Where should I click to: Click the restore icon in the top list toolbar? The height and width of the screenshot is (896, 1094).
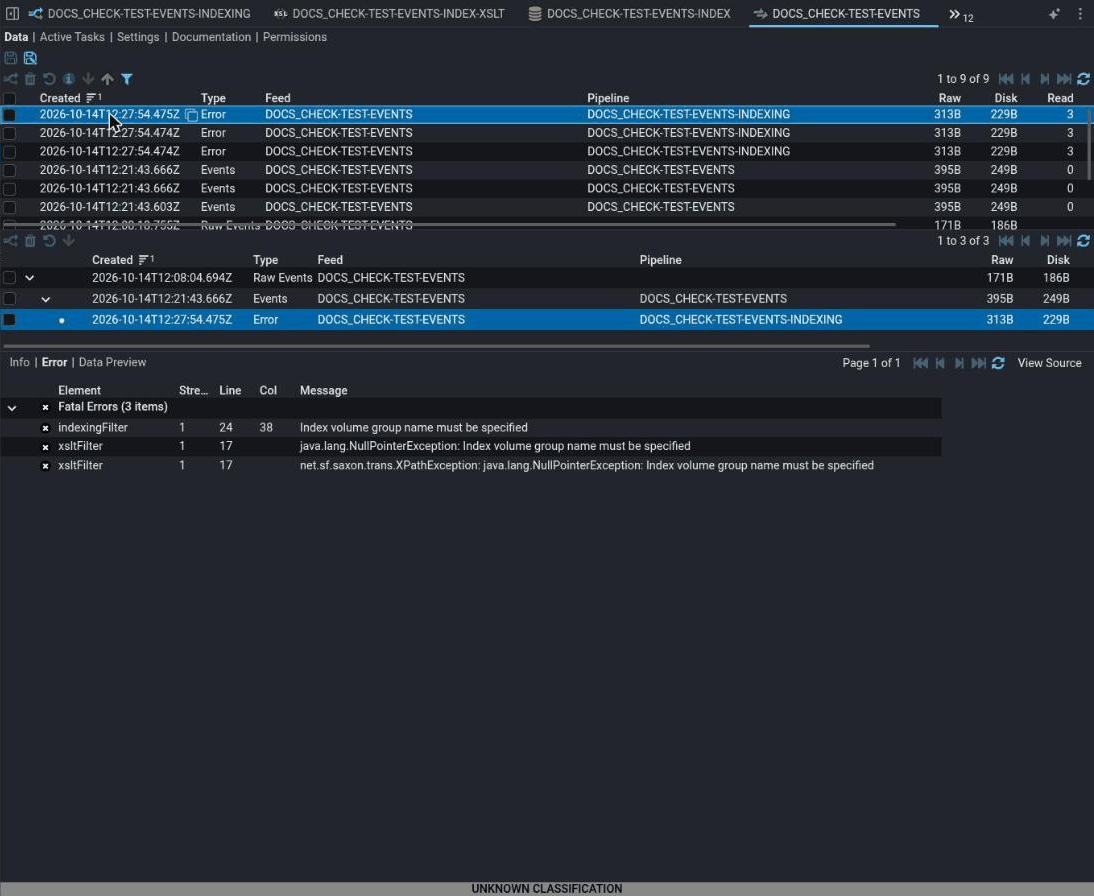pyautogui.click(x=49, y=79)
